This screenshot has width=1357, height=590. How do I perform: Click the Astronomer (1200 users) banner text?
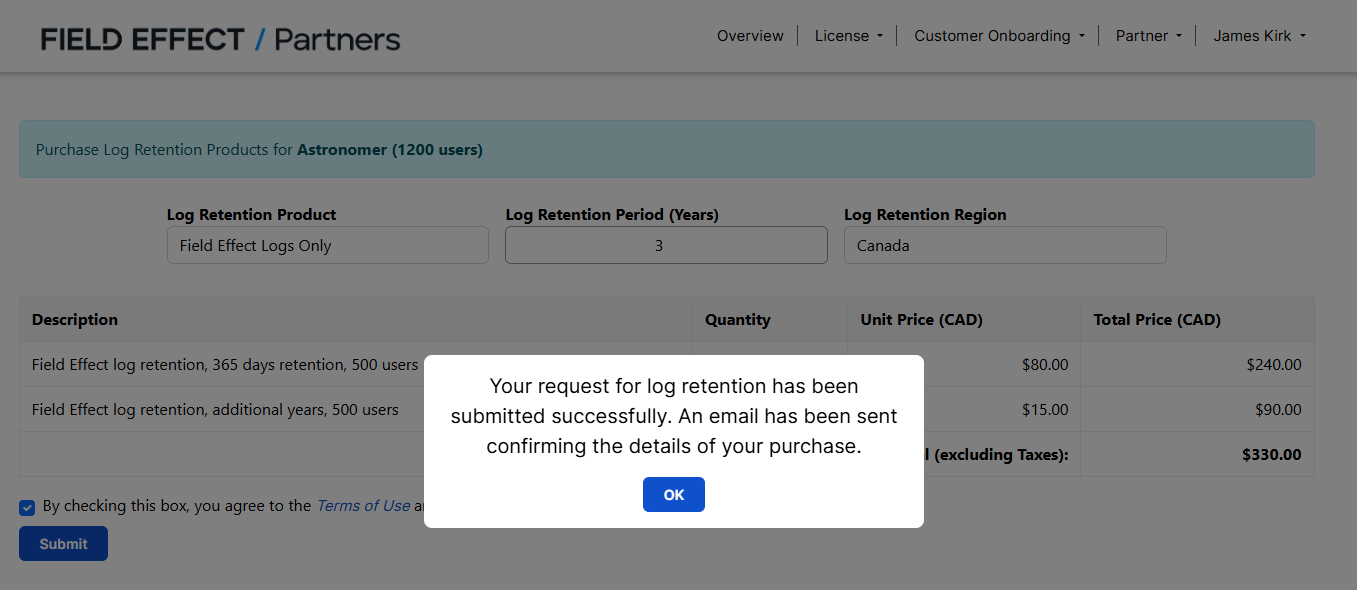pos(390,150)
